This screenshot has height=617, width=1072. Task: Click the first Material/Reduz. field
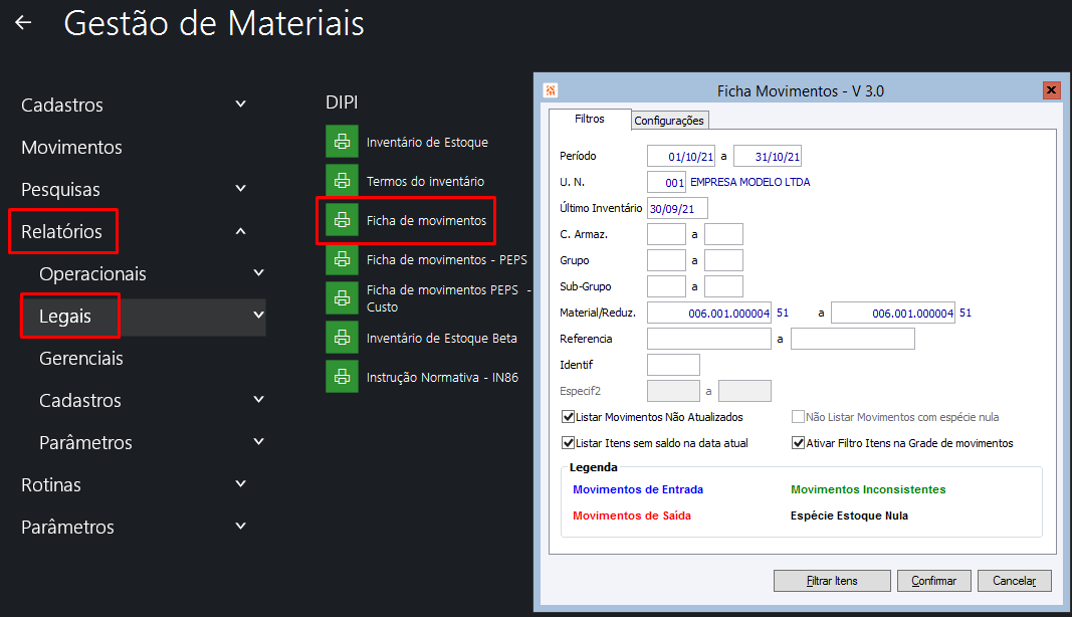[709, 313]
